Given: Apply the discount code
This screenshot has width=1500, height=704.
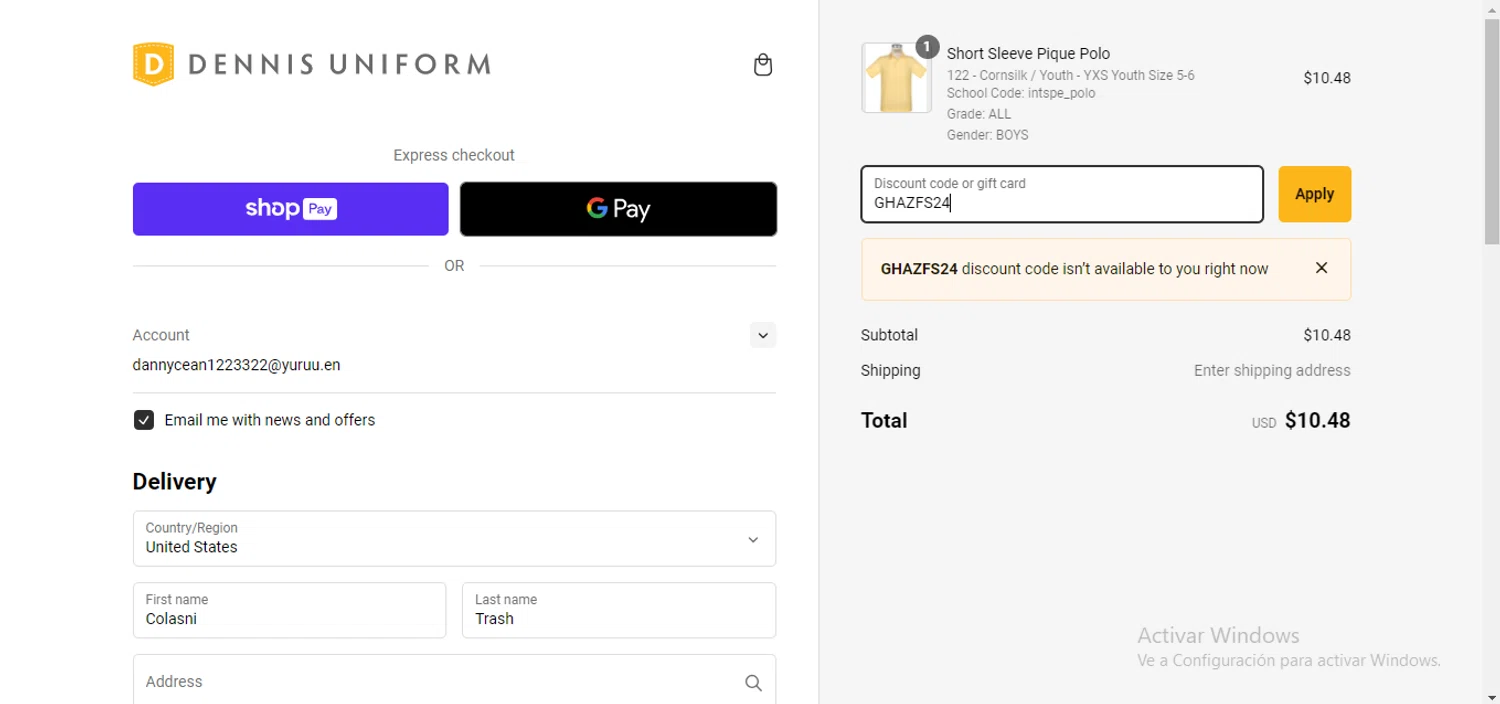Looking at the screenshot, I should pos(1314,194).
